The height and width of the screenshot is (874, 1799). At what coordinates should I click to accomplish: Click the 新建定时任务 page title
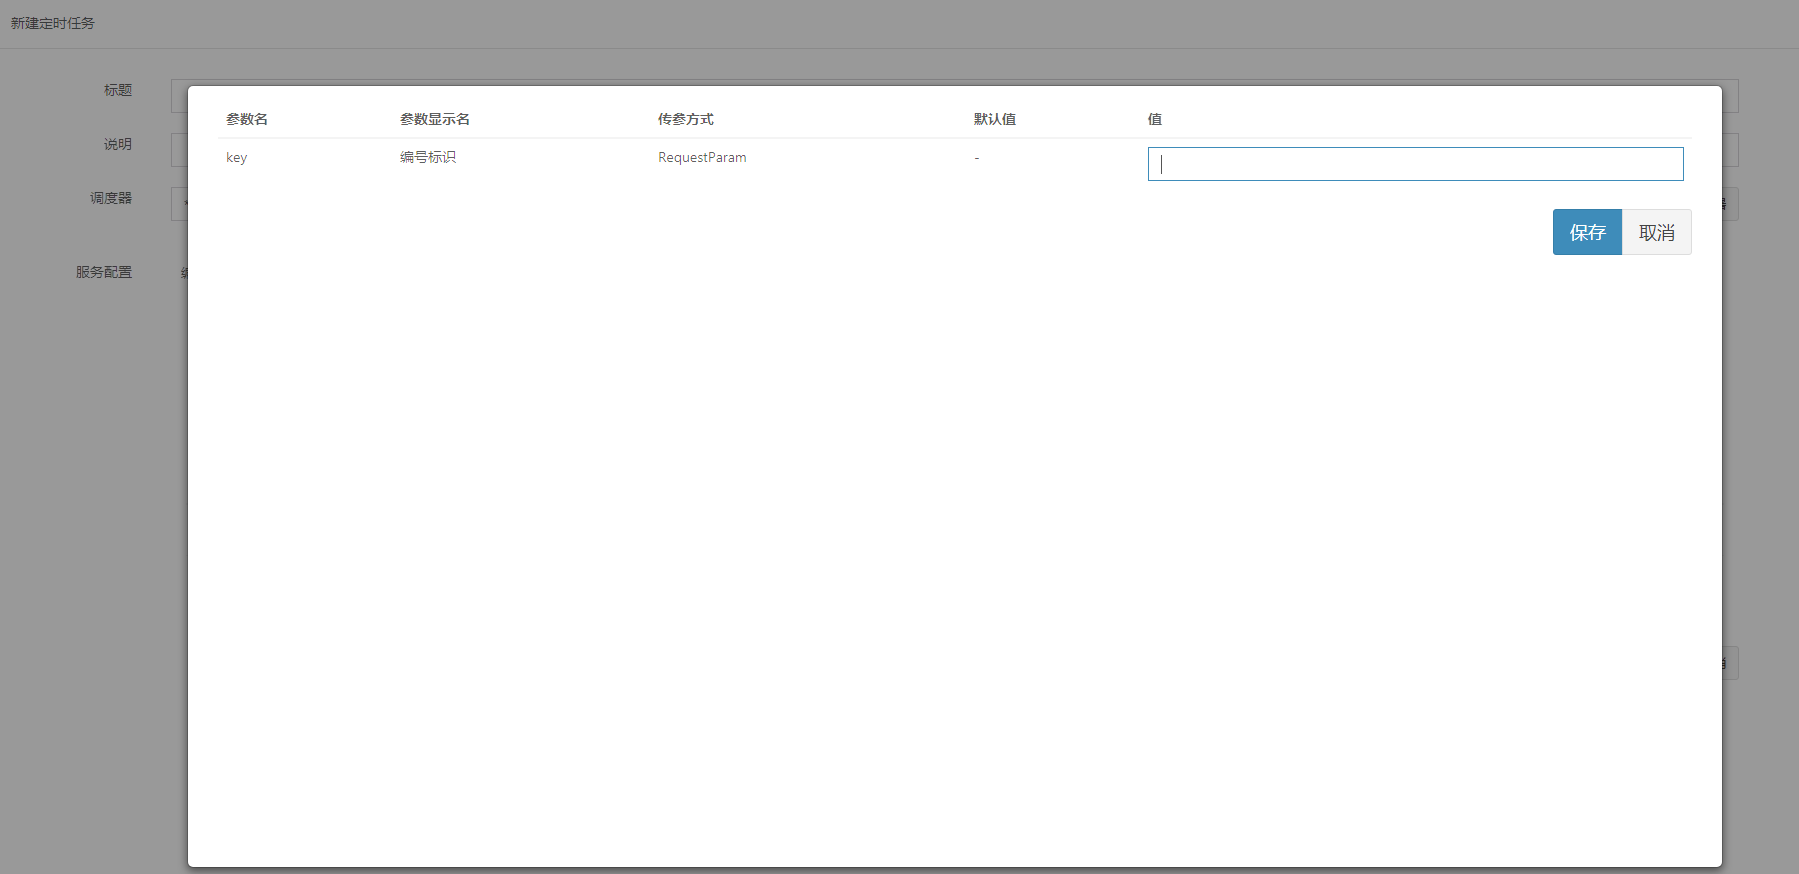click(53, 23)
